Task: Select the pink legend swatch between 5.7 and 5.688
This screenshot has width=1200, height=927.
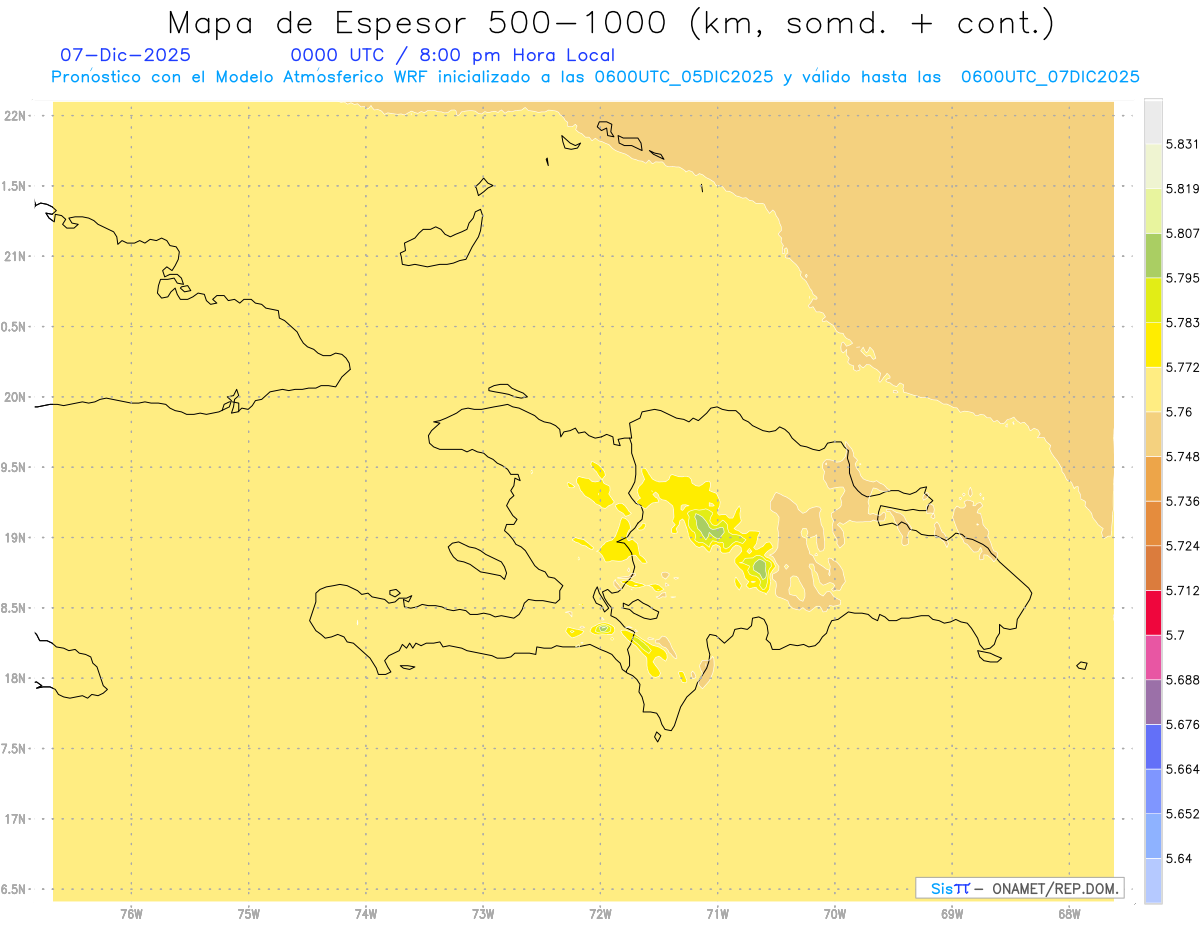Action: click(1153, 657)
